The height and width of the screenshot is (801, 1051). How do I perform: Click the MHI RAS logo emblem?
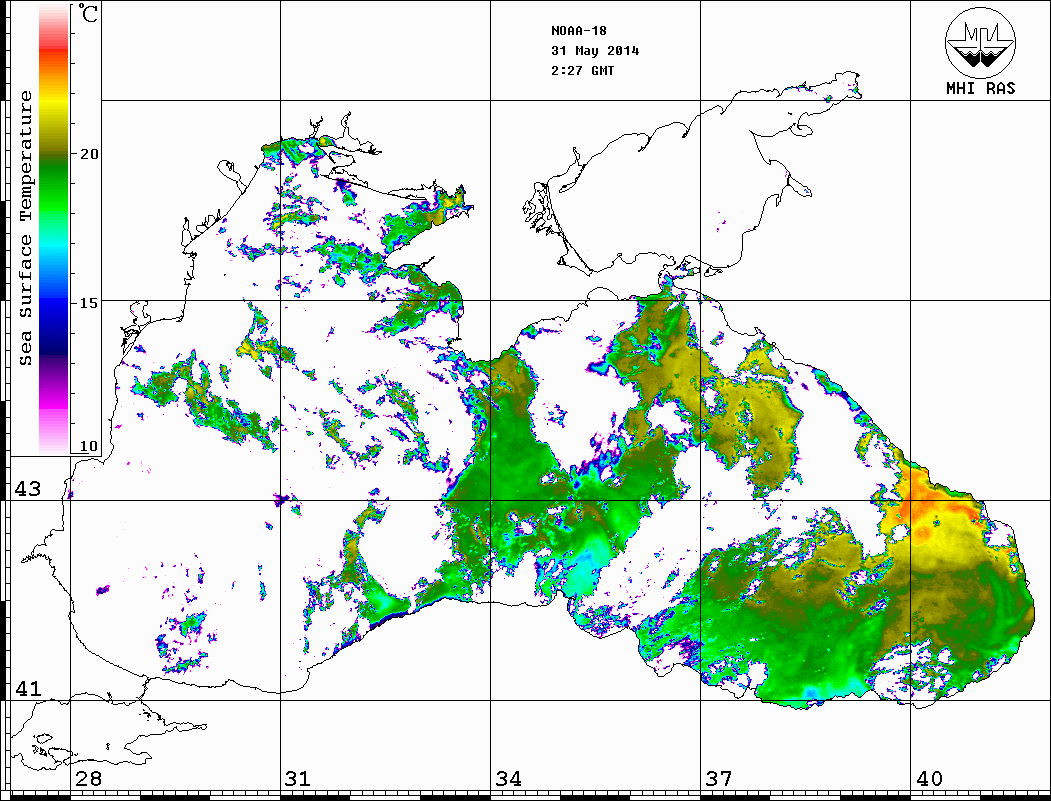point(981,42)
